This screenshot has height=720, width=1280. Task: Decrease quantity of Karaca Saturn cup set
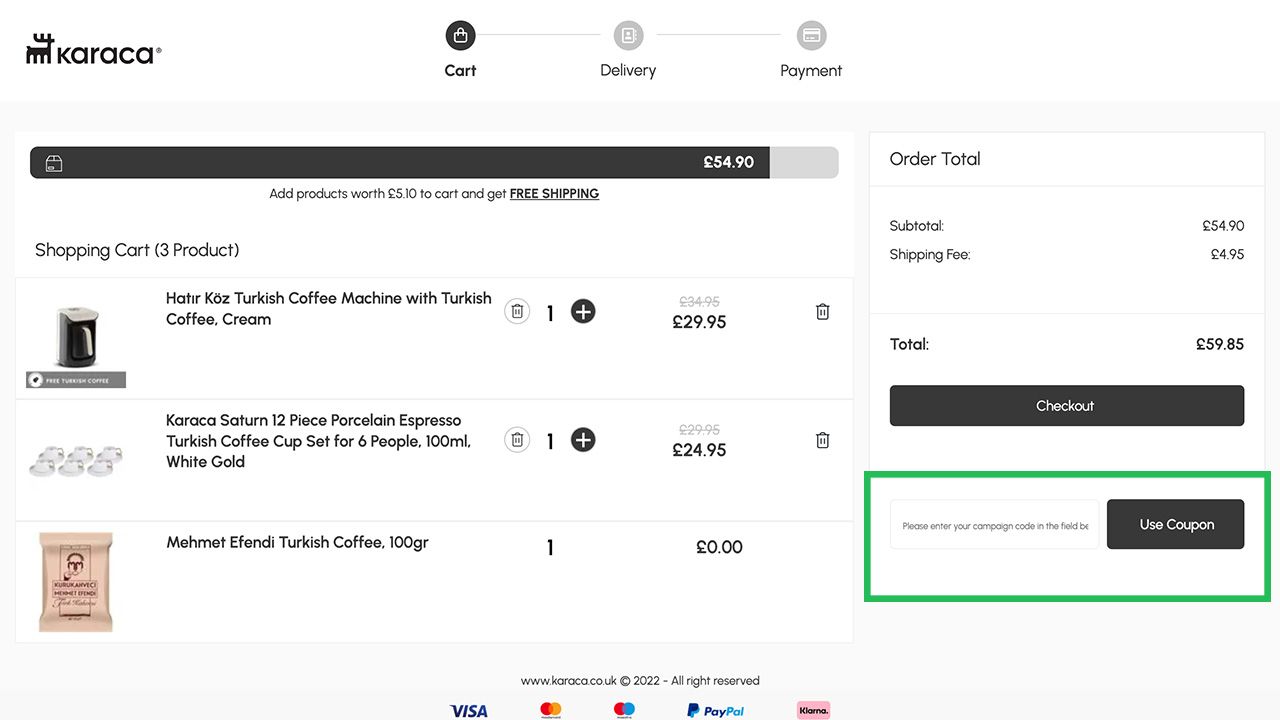click(517, 439)
